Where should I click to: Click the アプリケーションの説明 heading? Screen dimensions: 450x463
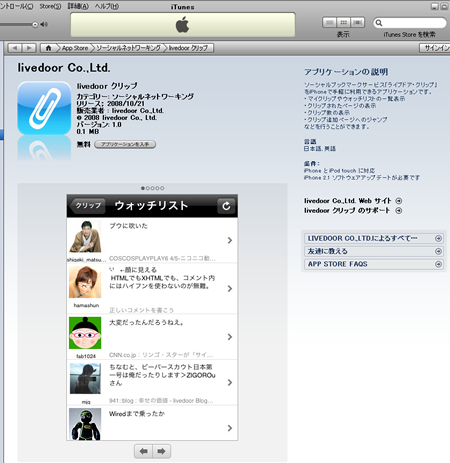(346, 72)
